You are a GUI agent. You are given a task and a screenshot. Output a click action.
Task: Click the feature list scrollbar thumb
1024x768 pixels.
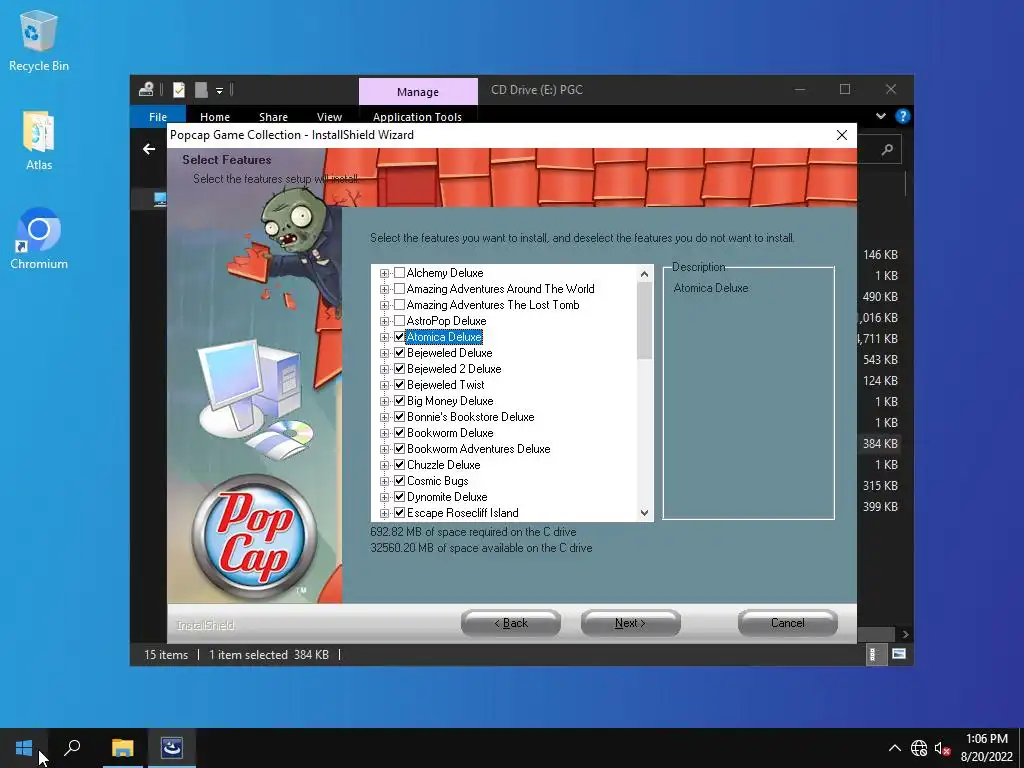[x=644, y=321]
